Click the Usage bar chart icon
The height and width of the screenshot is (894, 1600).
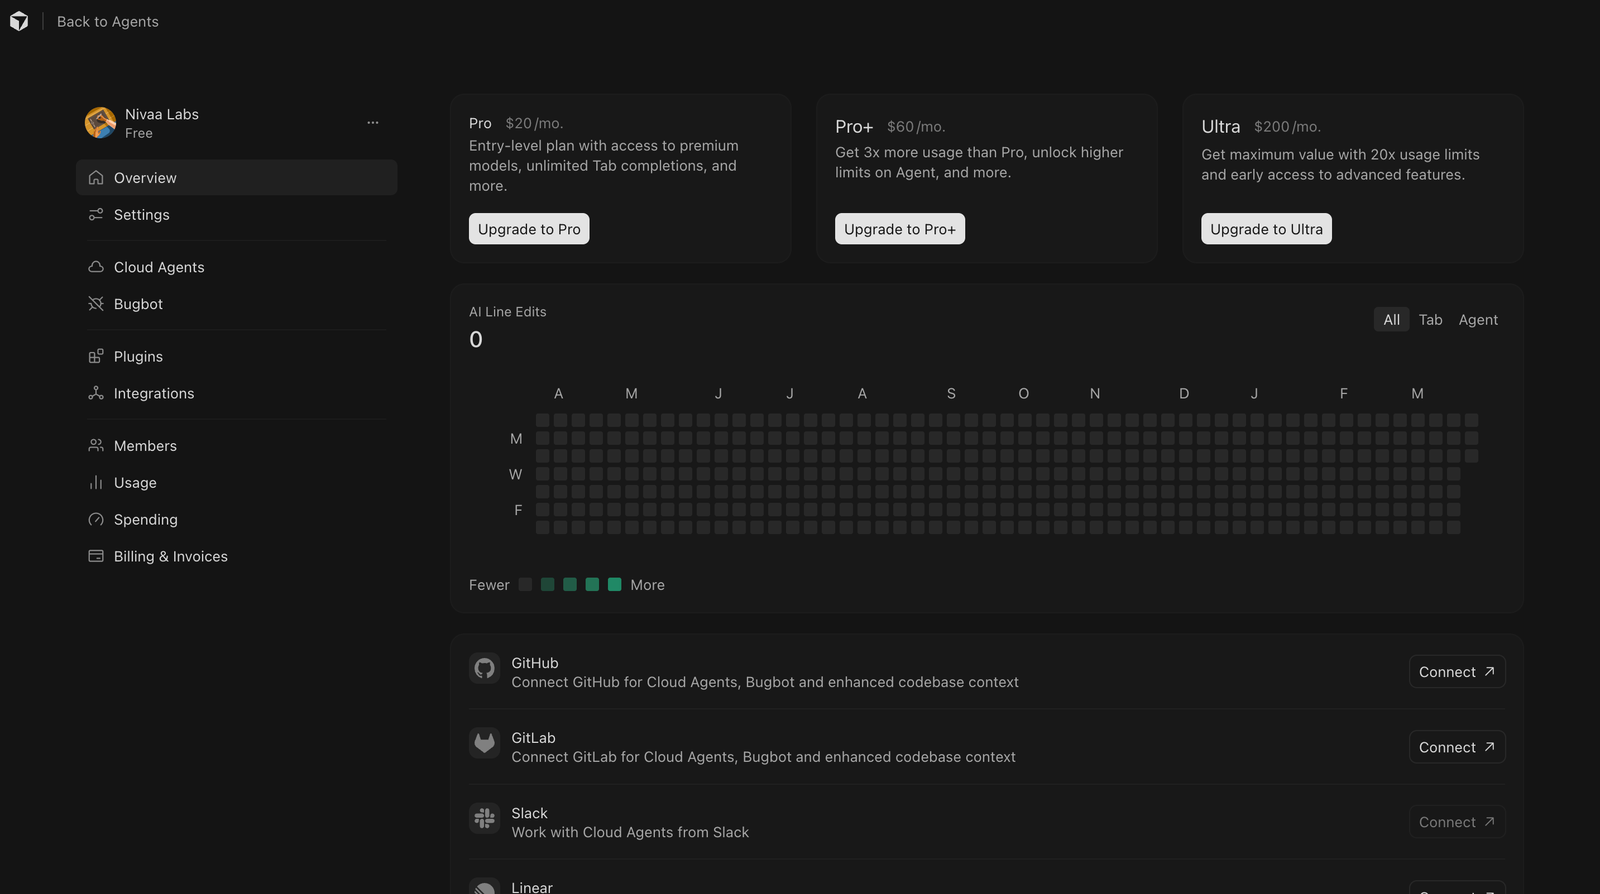pos(96,483)
